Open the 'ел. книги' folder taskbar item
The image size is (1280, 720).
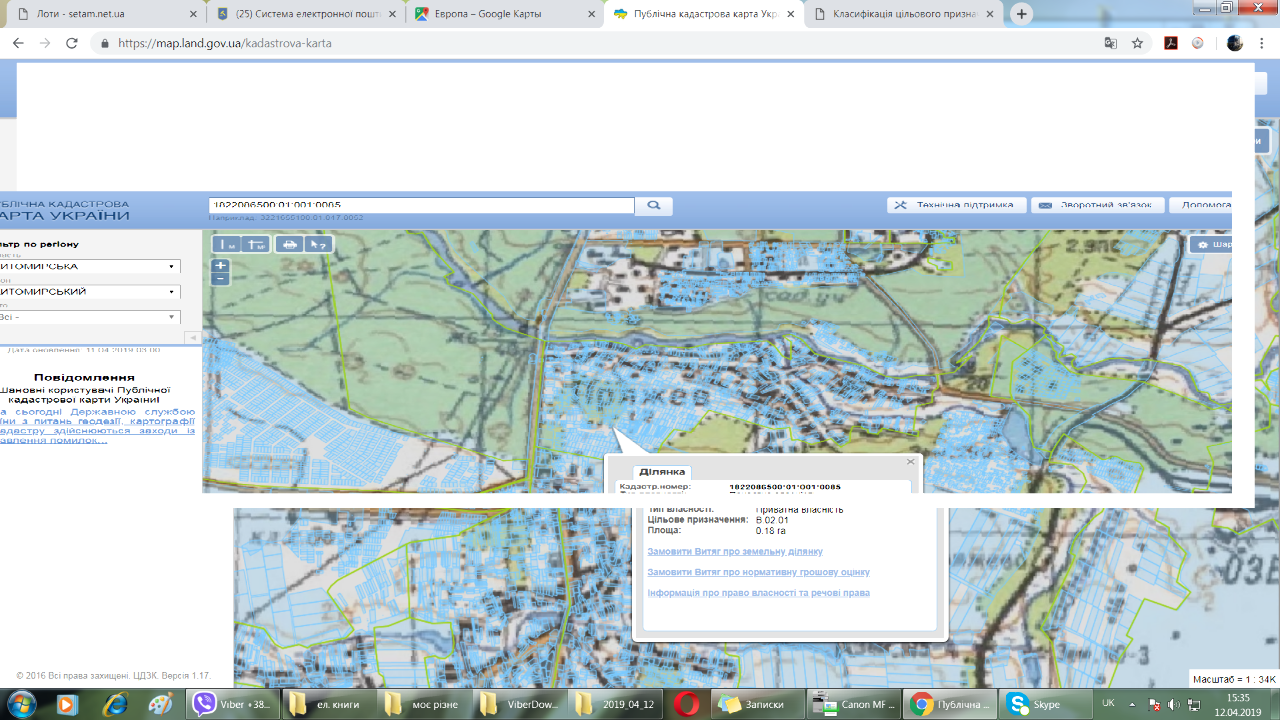pyautogui.click(x=327, y=704)
